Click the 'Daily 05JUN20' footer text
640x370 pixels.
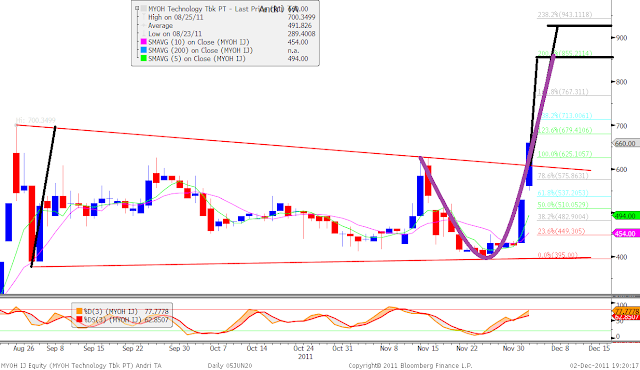(x=229, y=365)
